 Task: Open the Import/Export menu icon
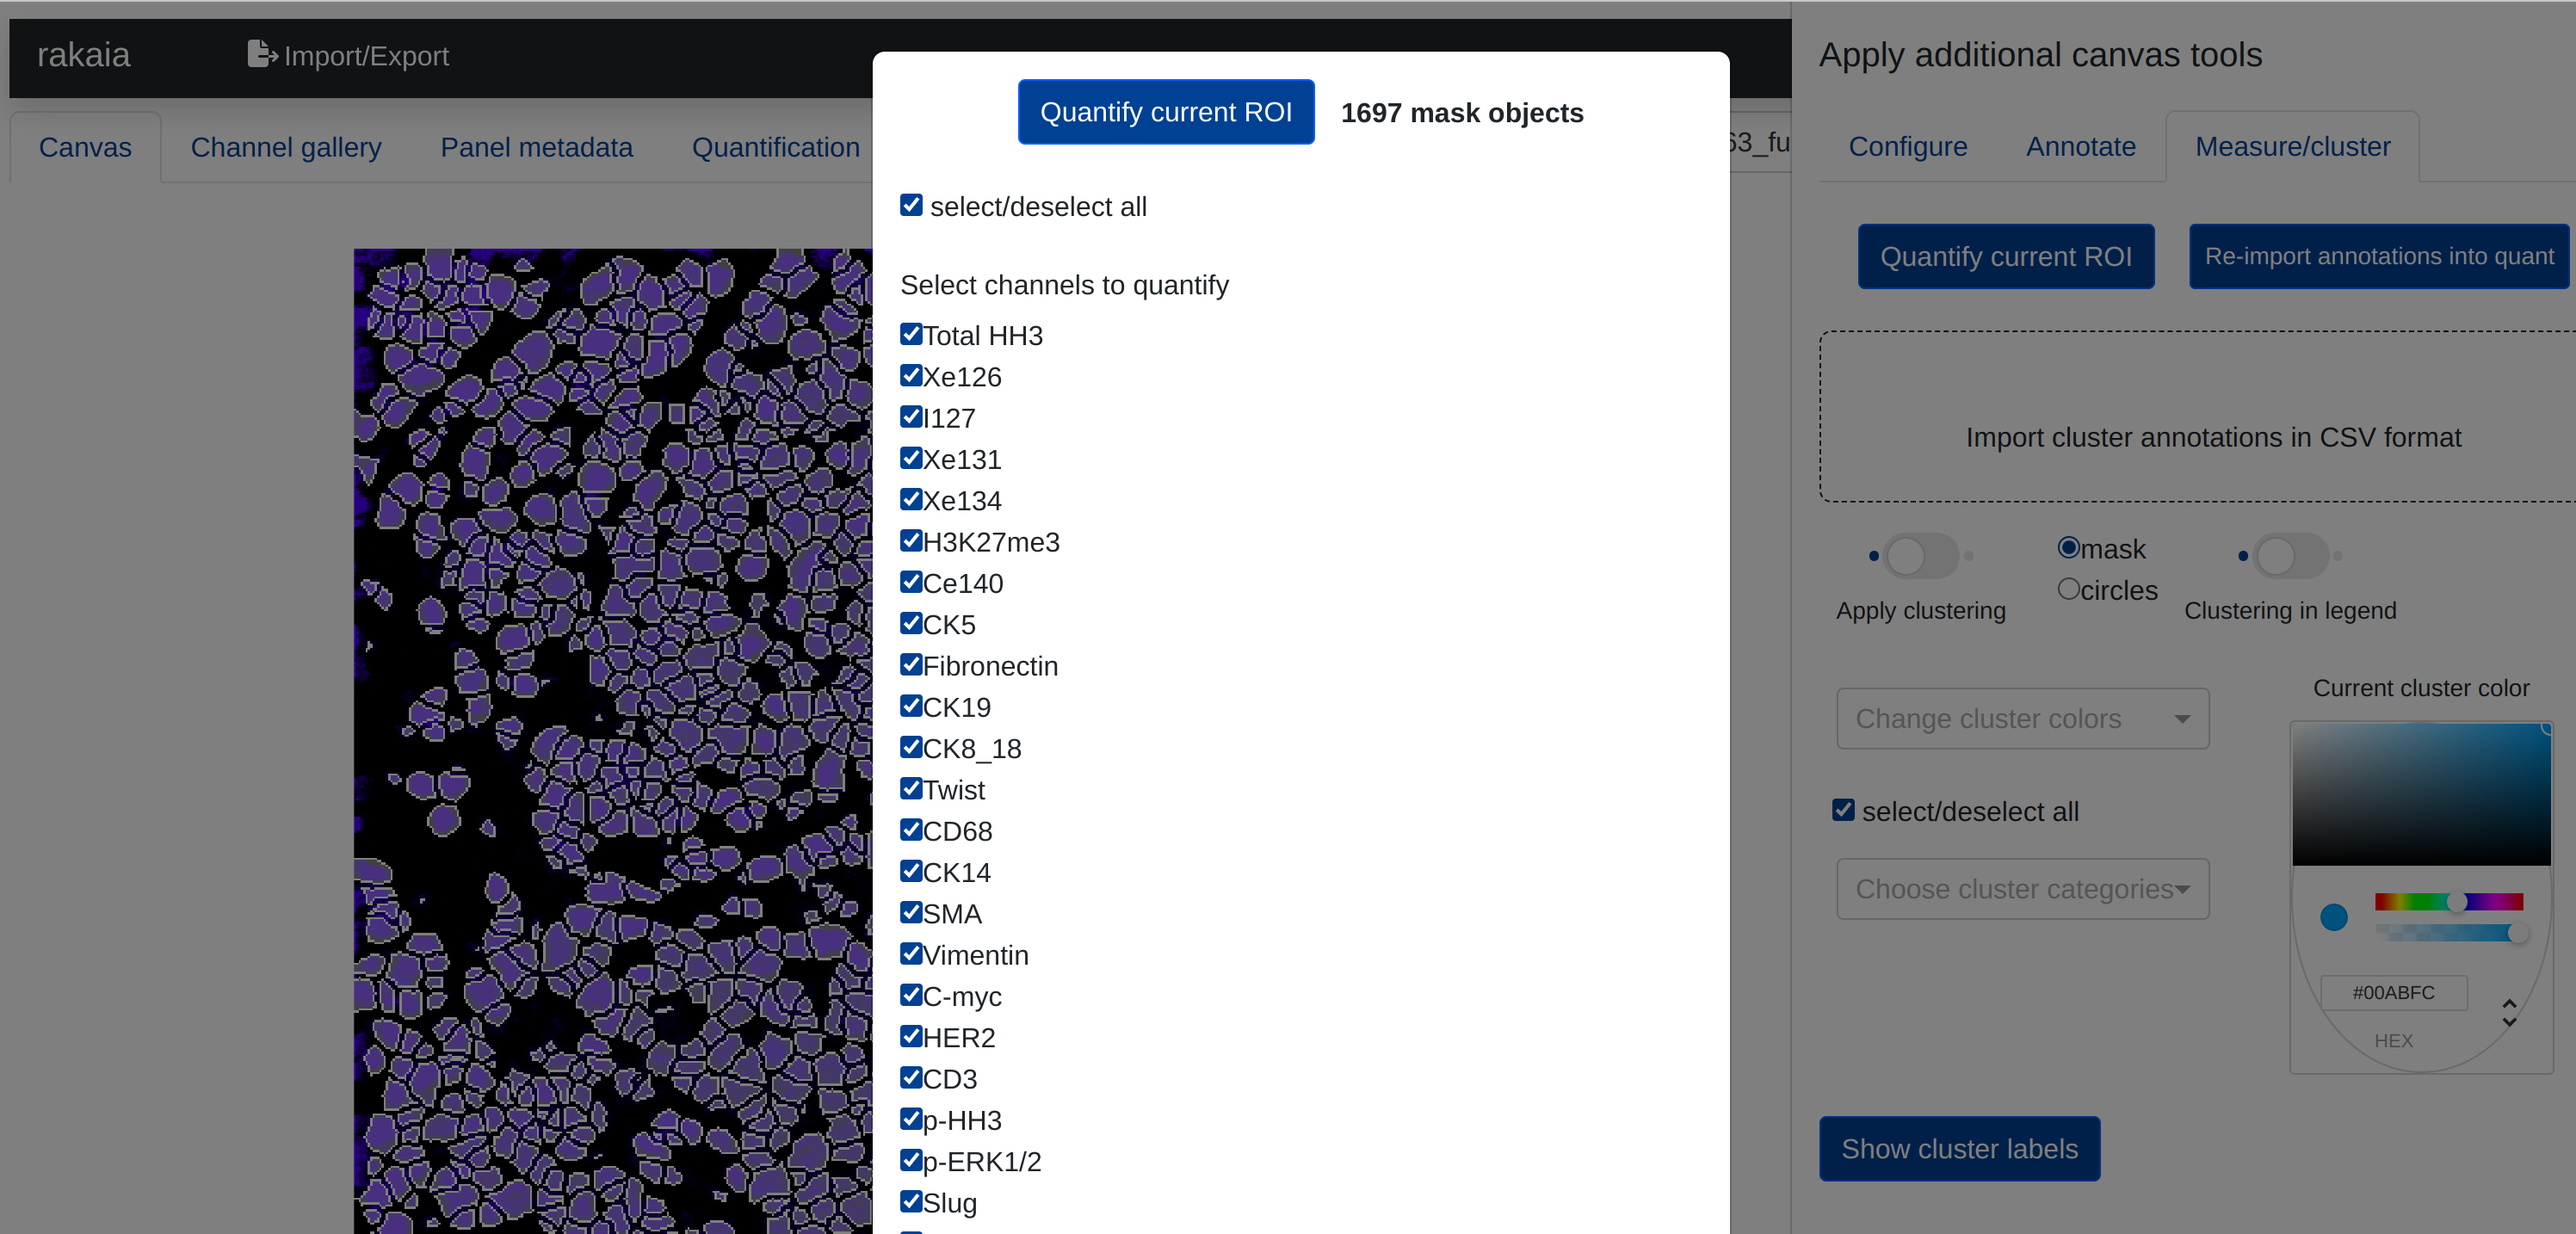click(x=261, y=55)
